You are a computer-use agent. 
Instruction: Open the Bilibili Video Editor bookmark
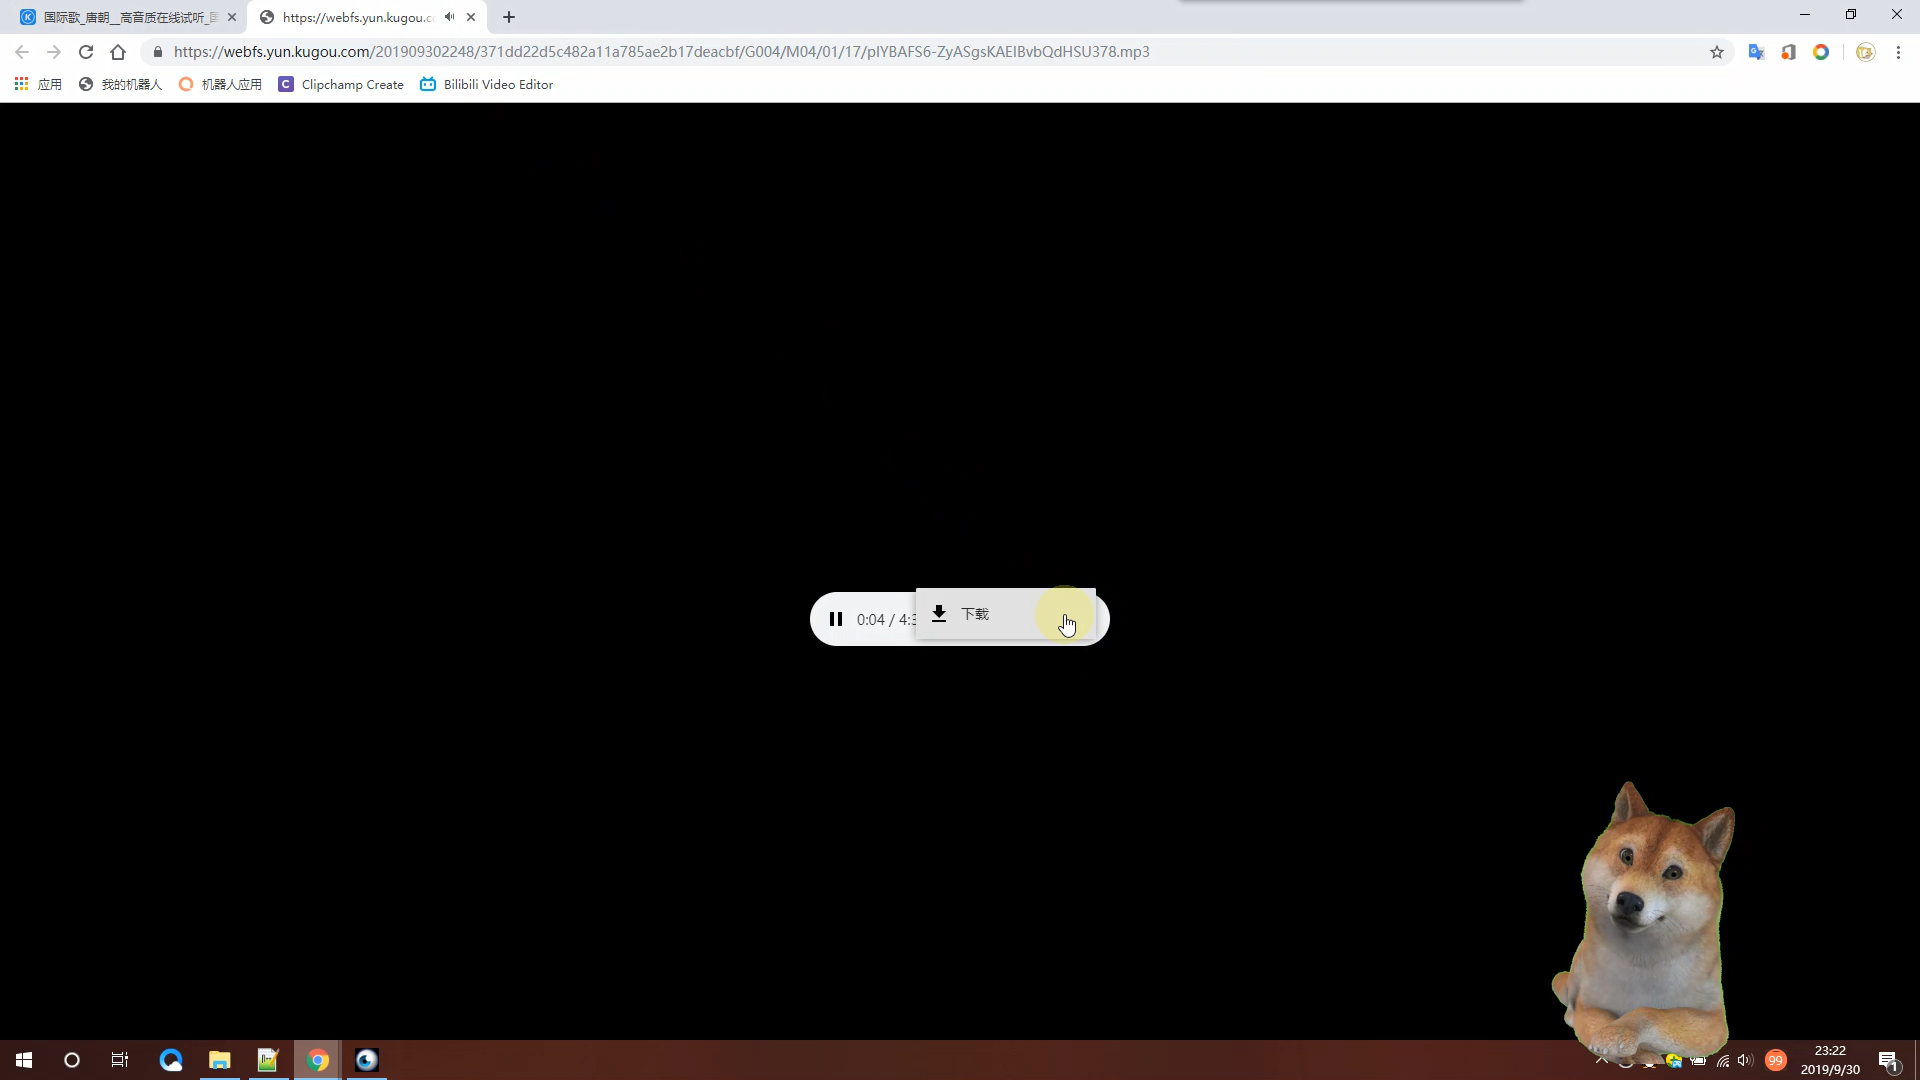pyautogui.click(x=487, y=85)
